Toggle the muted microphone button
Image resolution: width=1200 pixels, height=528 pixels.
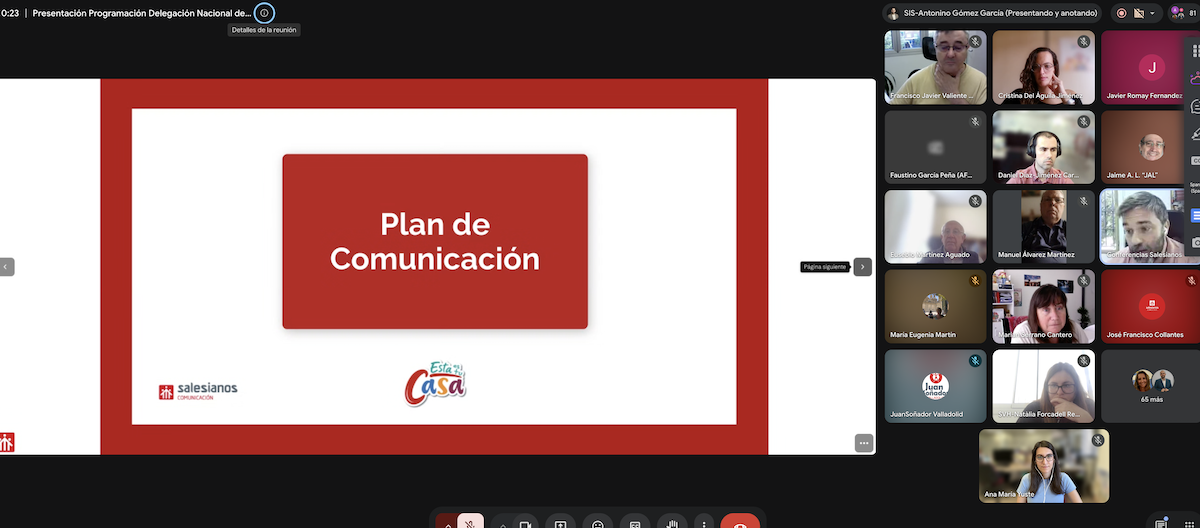point(470,524)
